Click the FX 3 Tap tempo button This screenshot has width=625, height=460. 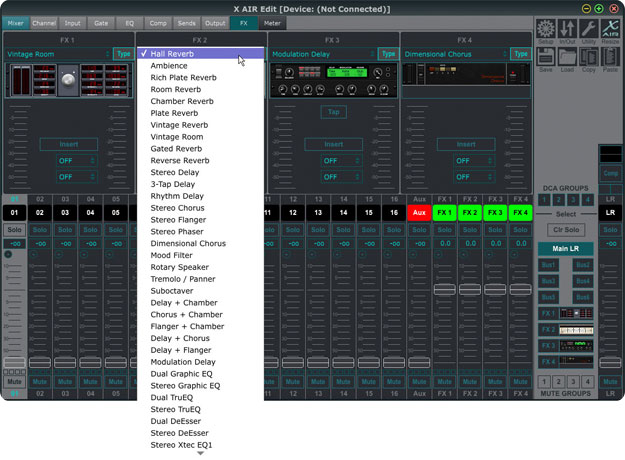pos(334,112)
